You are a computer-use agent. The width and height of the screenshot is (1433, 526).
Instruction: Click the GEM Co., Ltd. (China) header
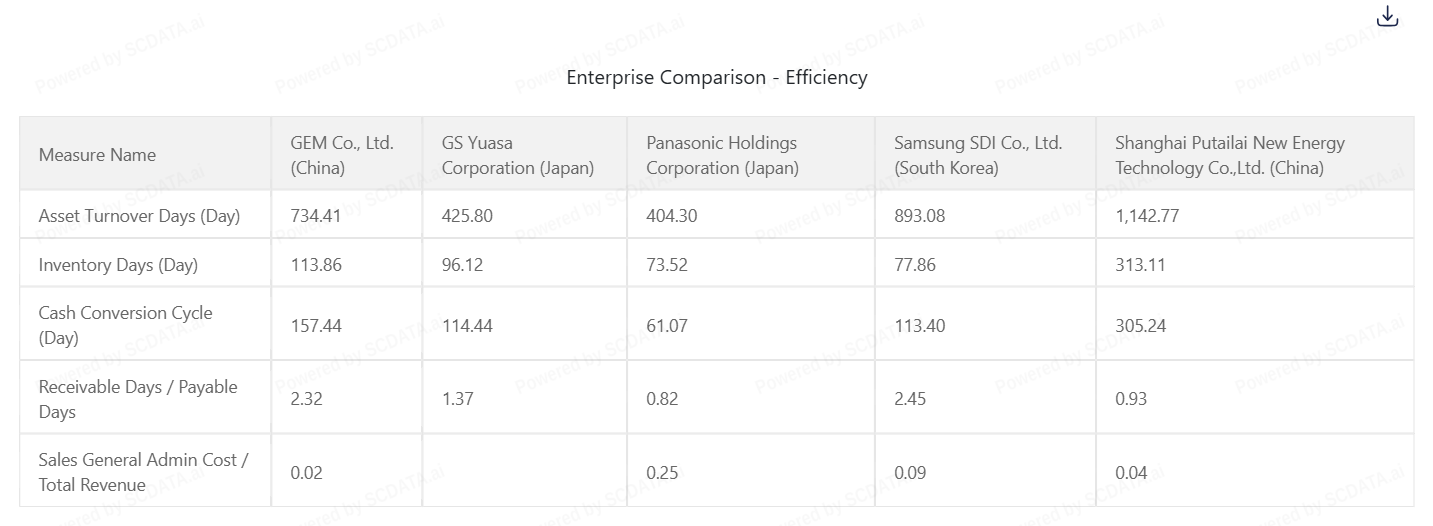[342, 155]
